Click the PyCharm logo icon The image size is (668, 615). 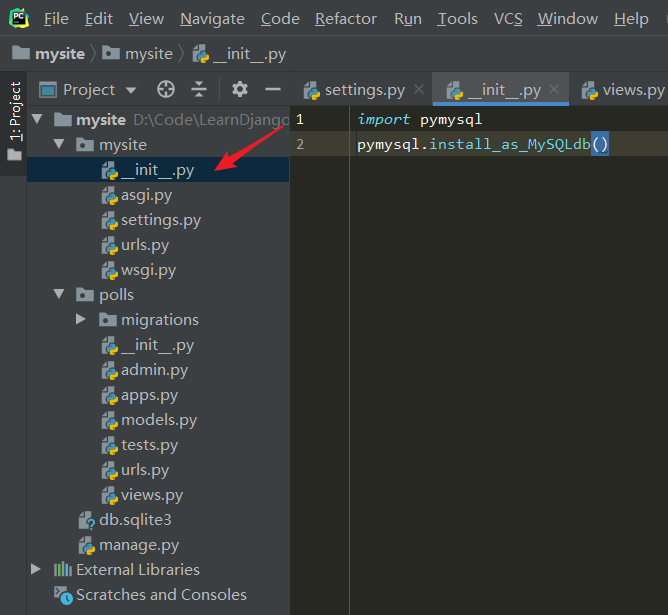point(18,18)
